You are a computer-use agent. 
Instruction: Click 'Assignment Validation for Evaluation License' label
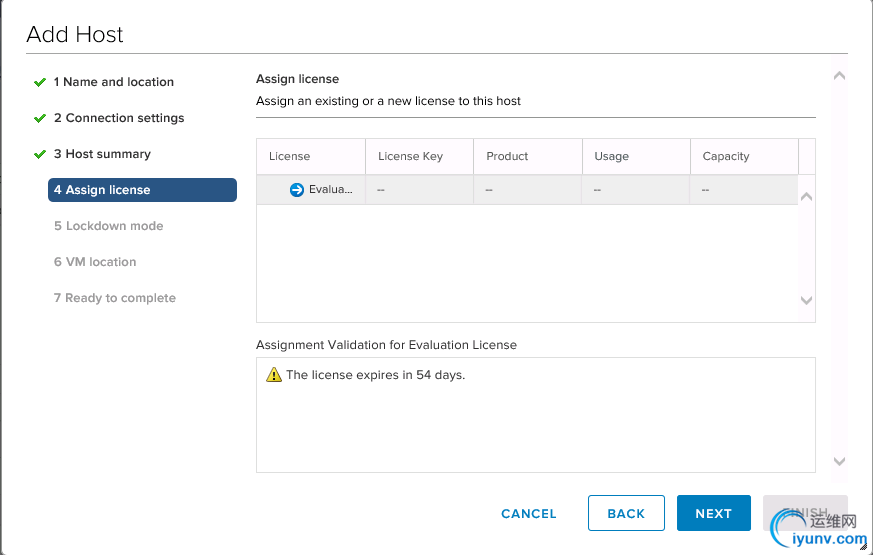coord(386,345)
